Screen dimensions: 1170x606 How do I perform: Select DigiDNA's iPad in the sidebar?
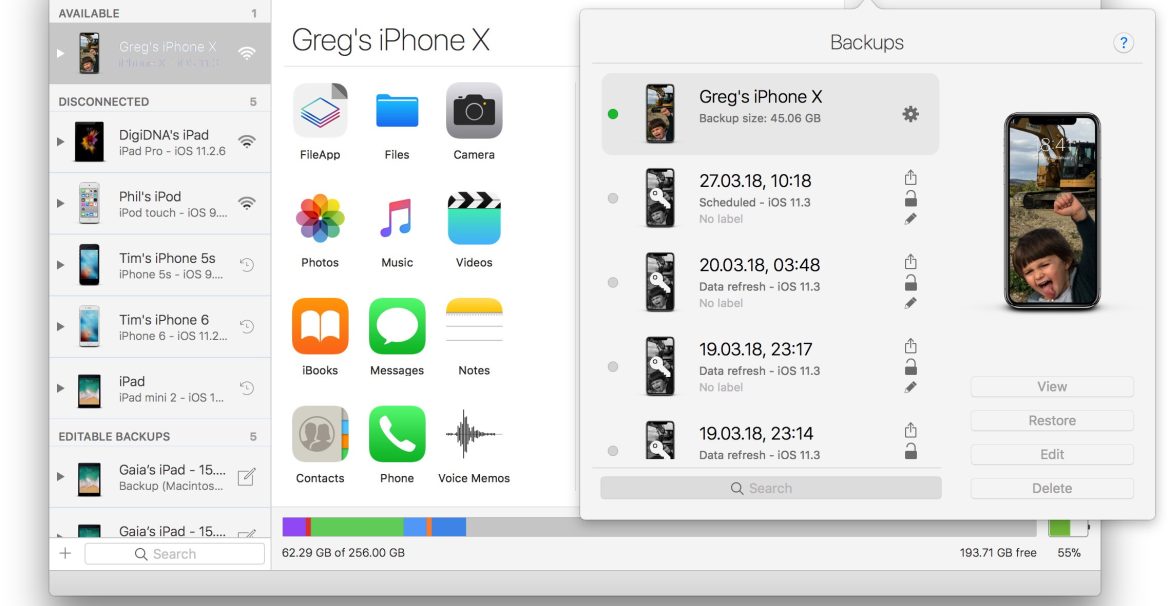[160, 142]
